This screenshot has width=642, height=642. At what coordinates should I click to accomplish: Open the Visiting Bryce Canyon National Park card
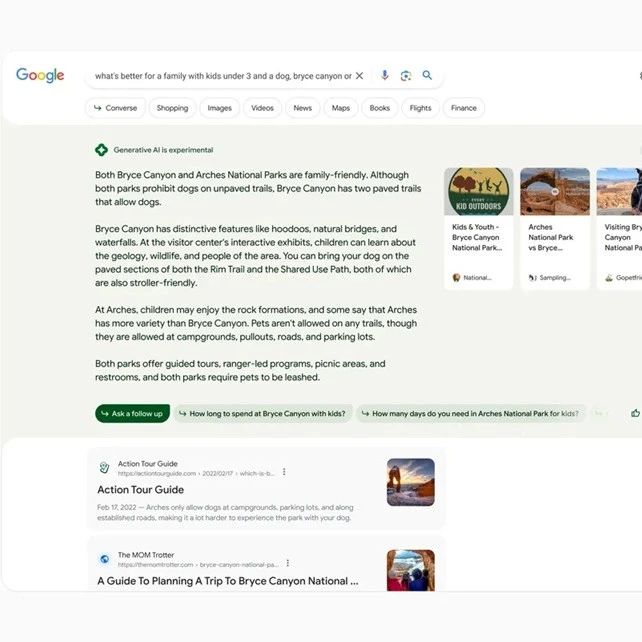tap(619, 228)
